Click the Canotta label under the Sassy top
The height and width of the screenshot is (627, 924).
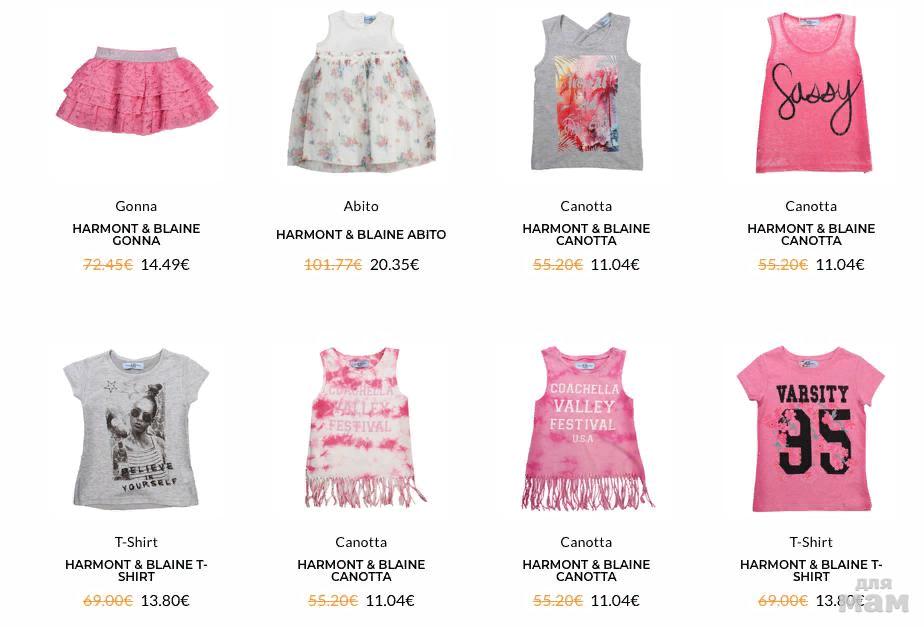coord(811,206)
